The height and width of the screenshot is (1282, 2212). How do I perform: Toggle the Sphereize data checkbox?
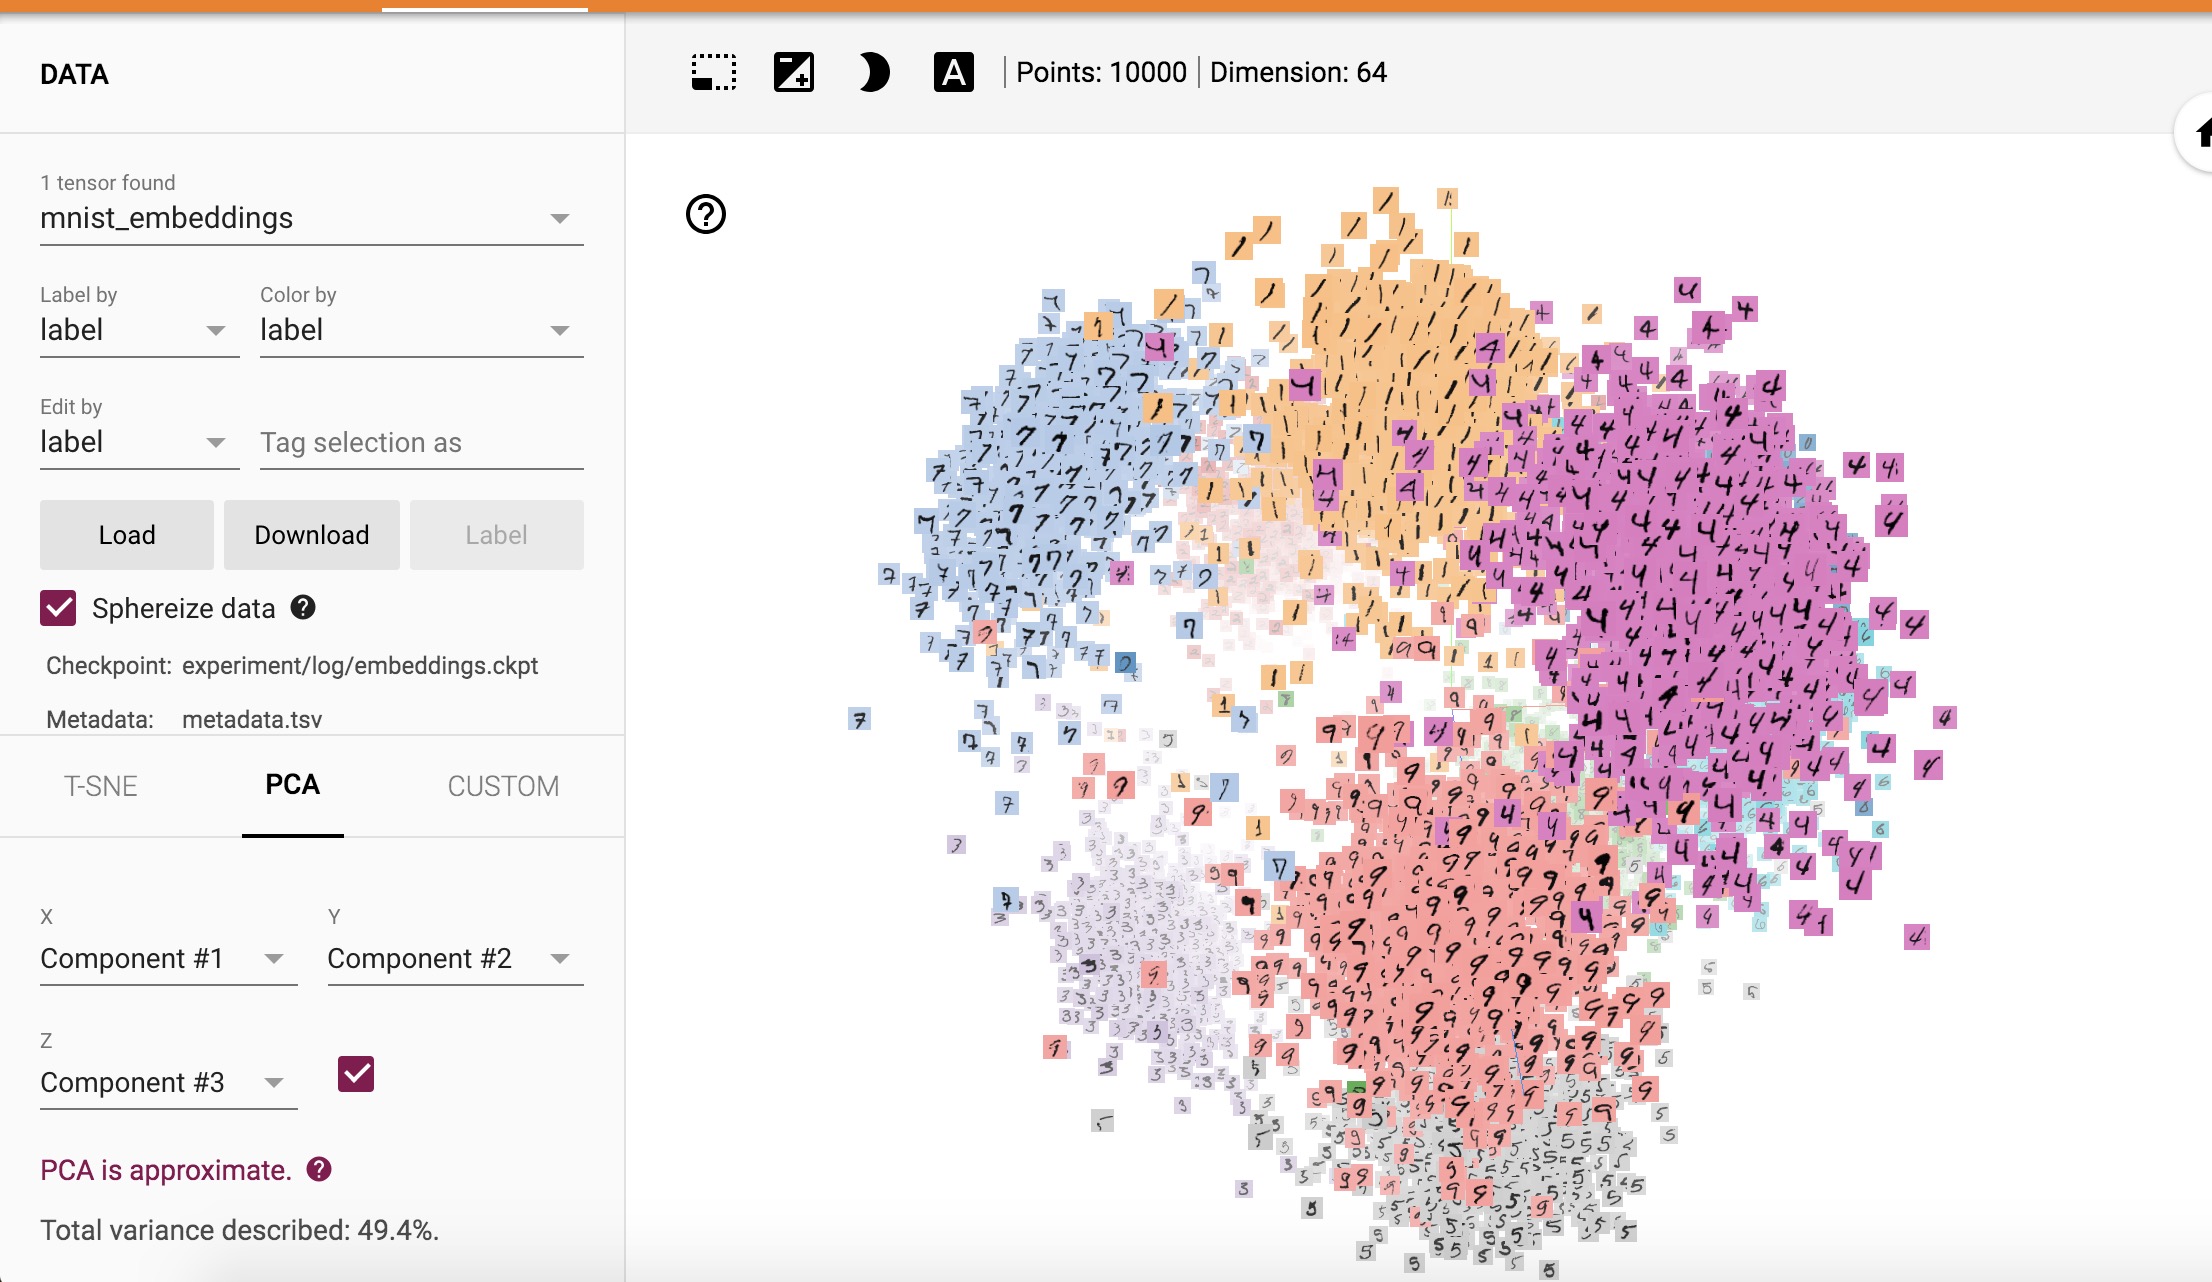58,607
